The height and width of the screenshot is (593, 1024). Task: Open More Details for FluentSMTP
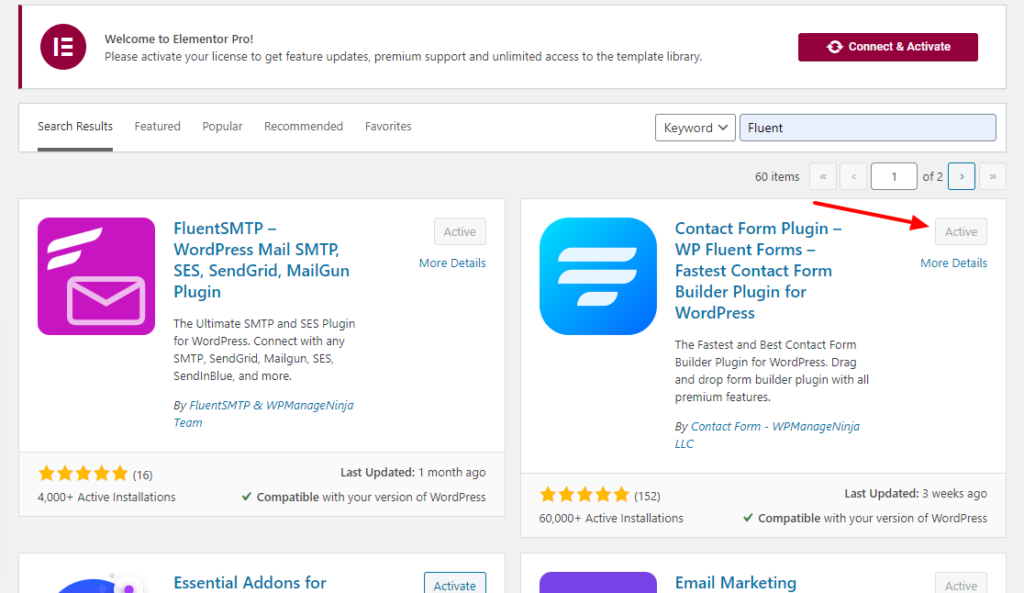click(452, 263)
